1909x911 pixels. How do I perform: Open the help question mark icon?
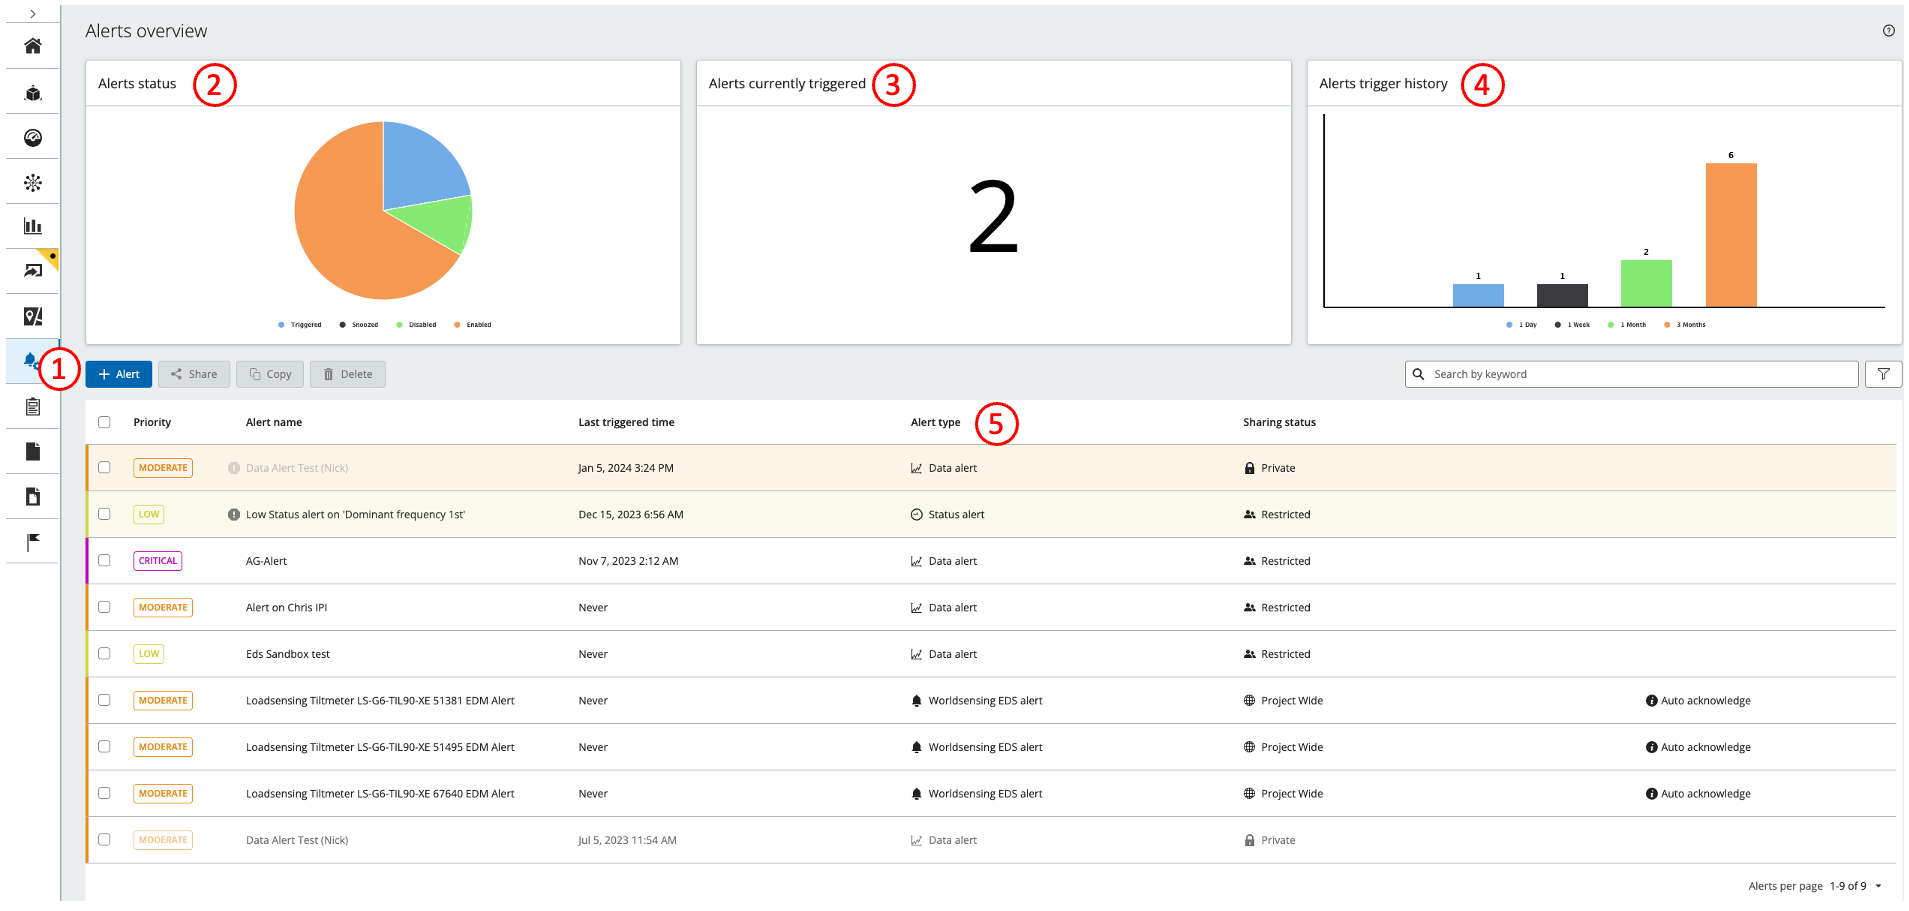point(1889,31)
